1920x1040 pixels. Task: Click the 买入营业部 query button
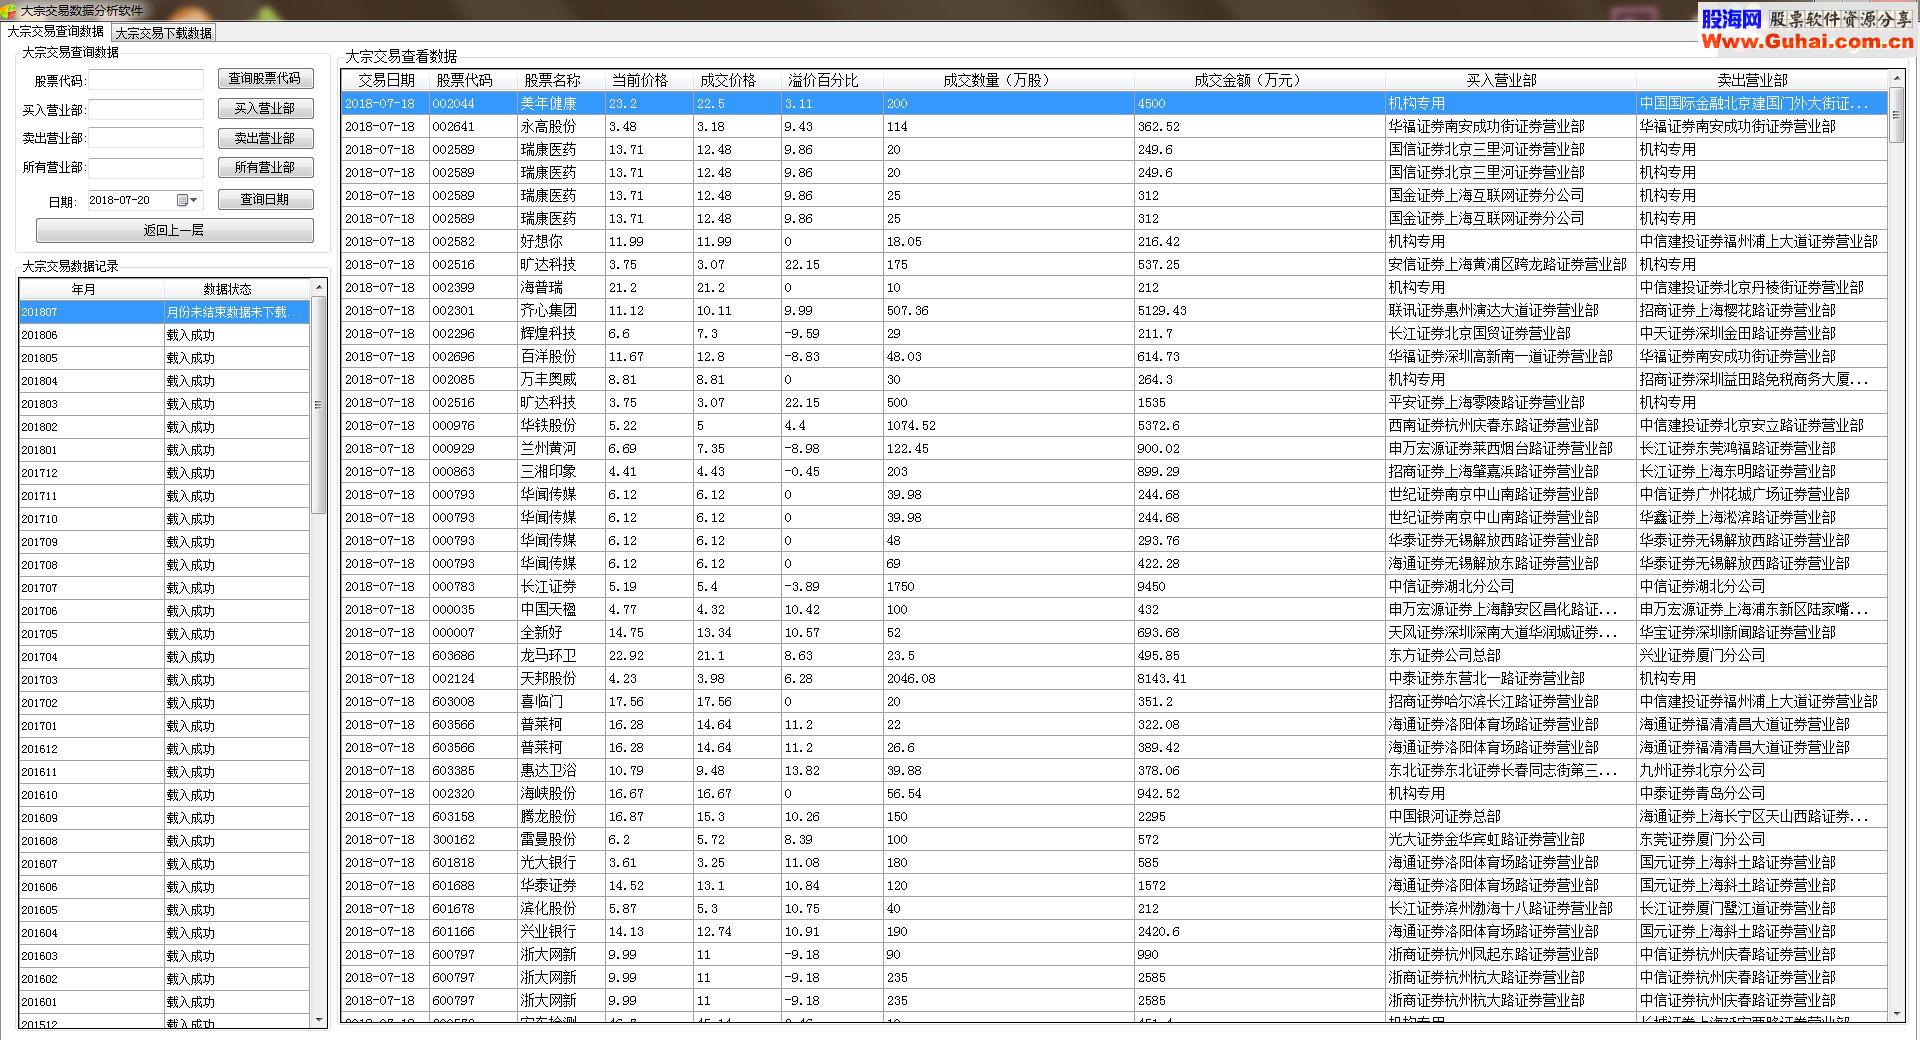tap(265, 108)
